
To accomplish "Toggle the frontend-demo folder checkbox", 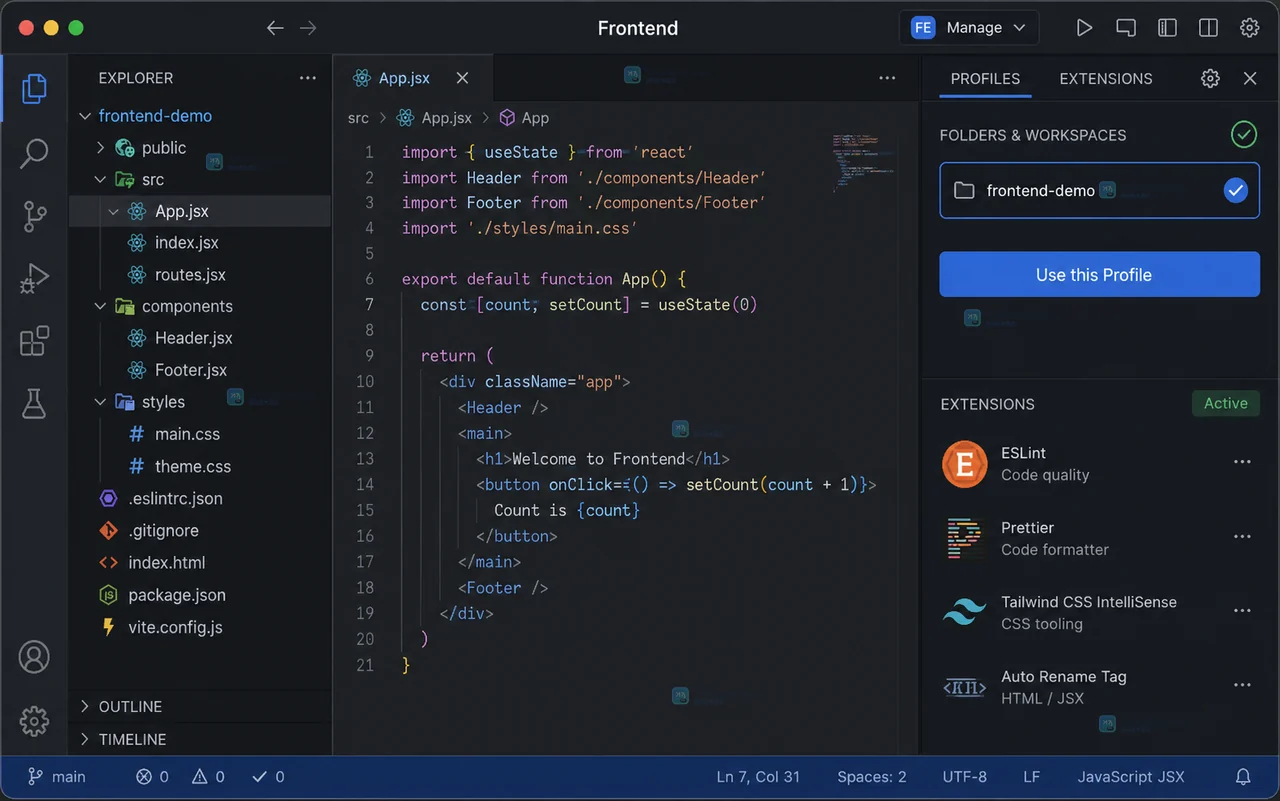I will pyautogui.click(x=1236, y=190).
